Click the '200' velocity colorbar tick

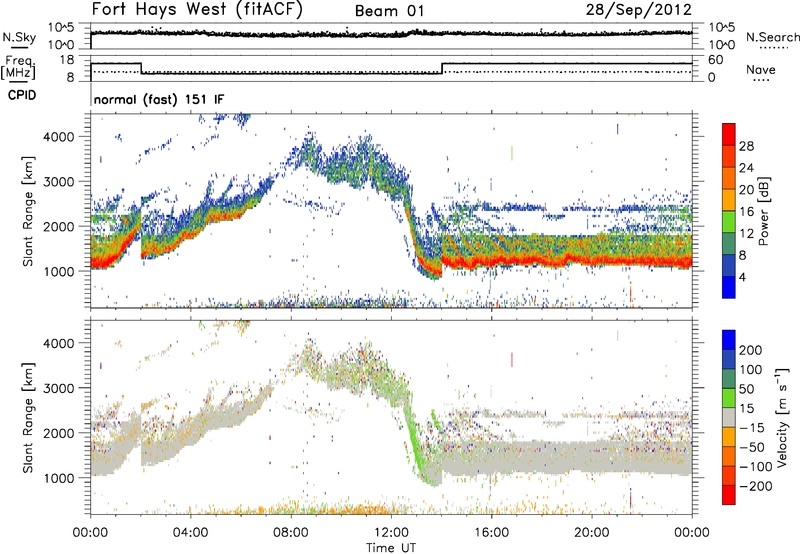pos(751,350)
